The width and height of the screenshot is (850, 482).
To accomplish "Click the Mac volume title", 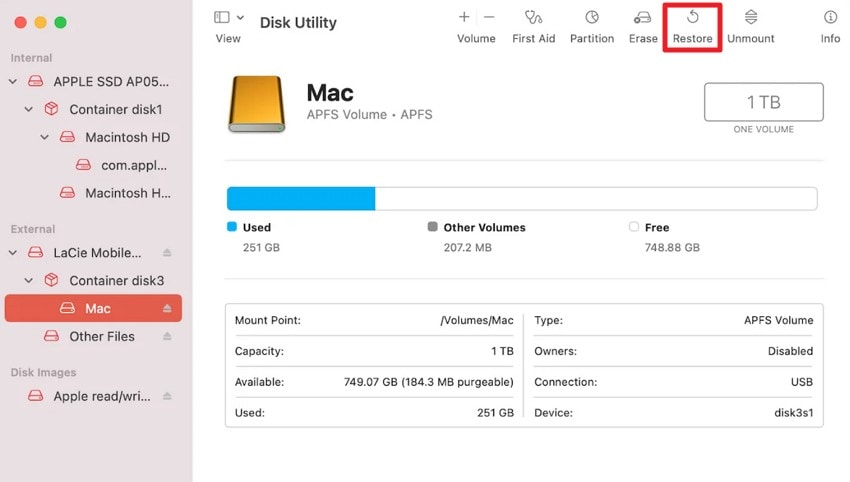I will tap(330, 93).
